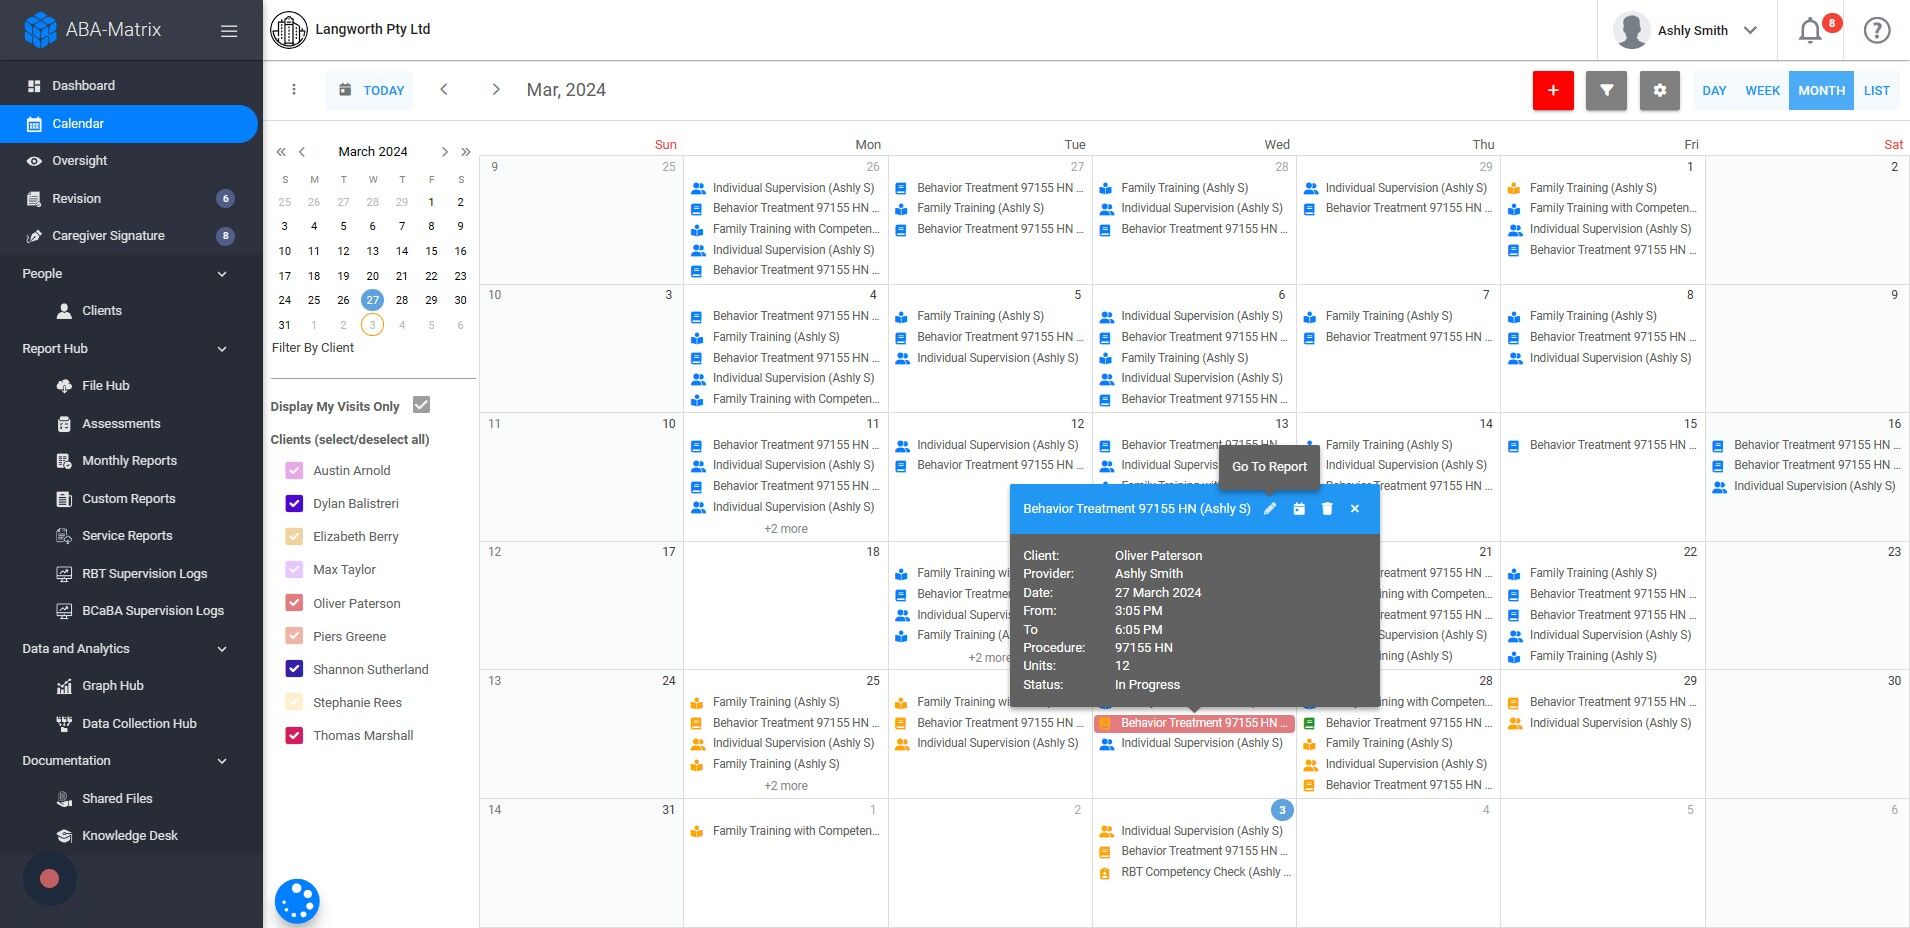
Task: Open the three-dot menu beside Today
Action: pyautogui.click(x=294, y=89)
